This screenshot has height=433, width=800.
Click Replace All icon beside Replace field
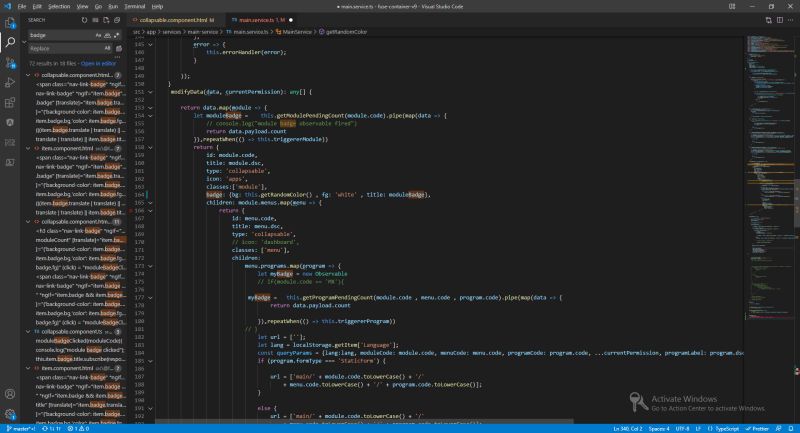point(119,48)
